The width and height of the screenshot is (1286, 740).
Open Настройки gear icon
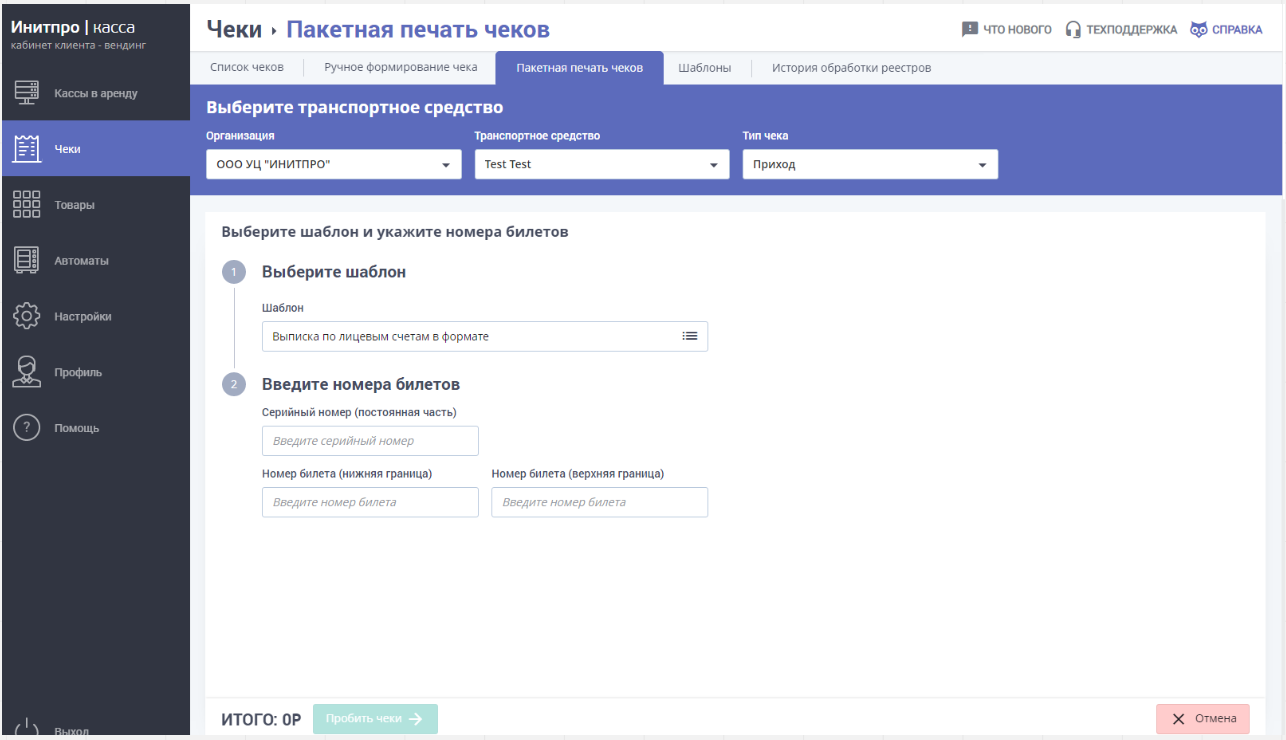click(x=26, y=316)
